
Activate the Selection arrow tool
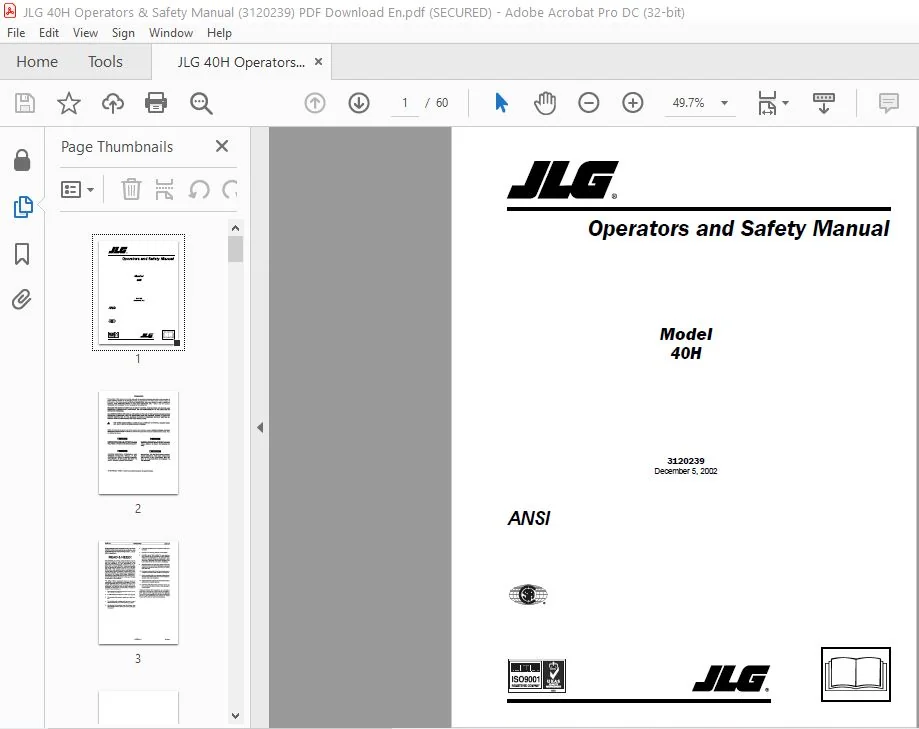(x=501, y=103)
